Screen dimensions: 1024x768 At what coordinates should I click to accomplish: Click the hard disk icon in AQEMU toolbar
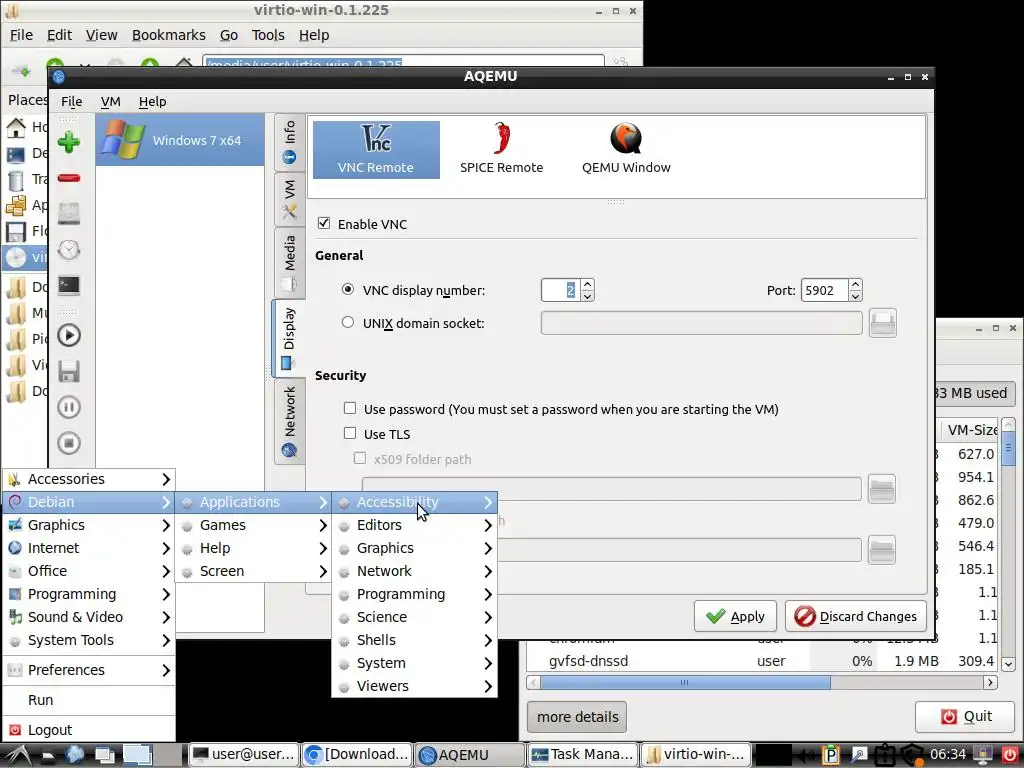tap(69, 214)
